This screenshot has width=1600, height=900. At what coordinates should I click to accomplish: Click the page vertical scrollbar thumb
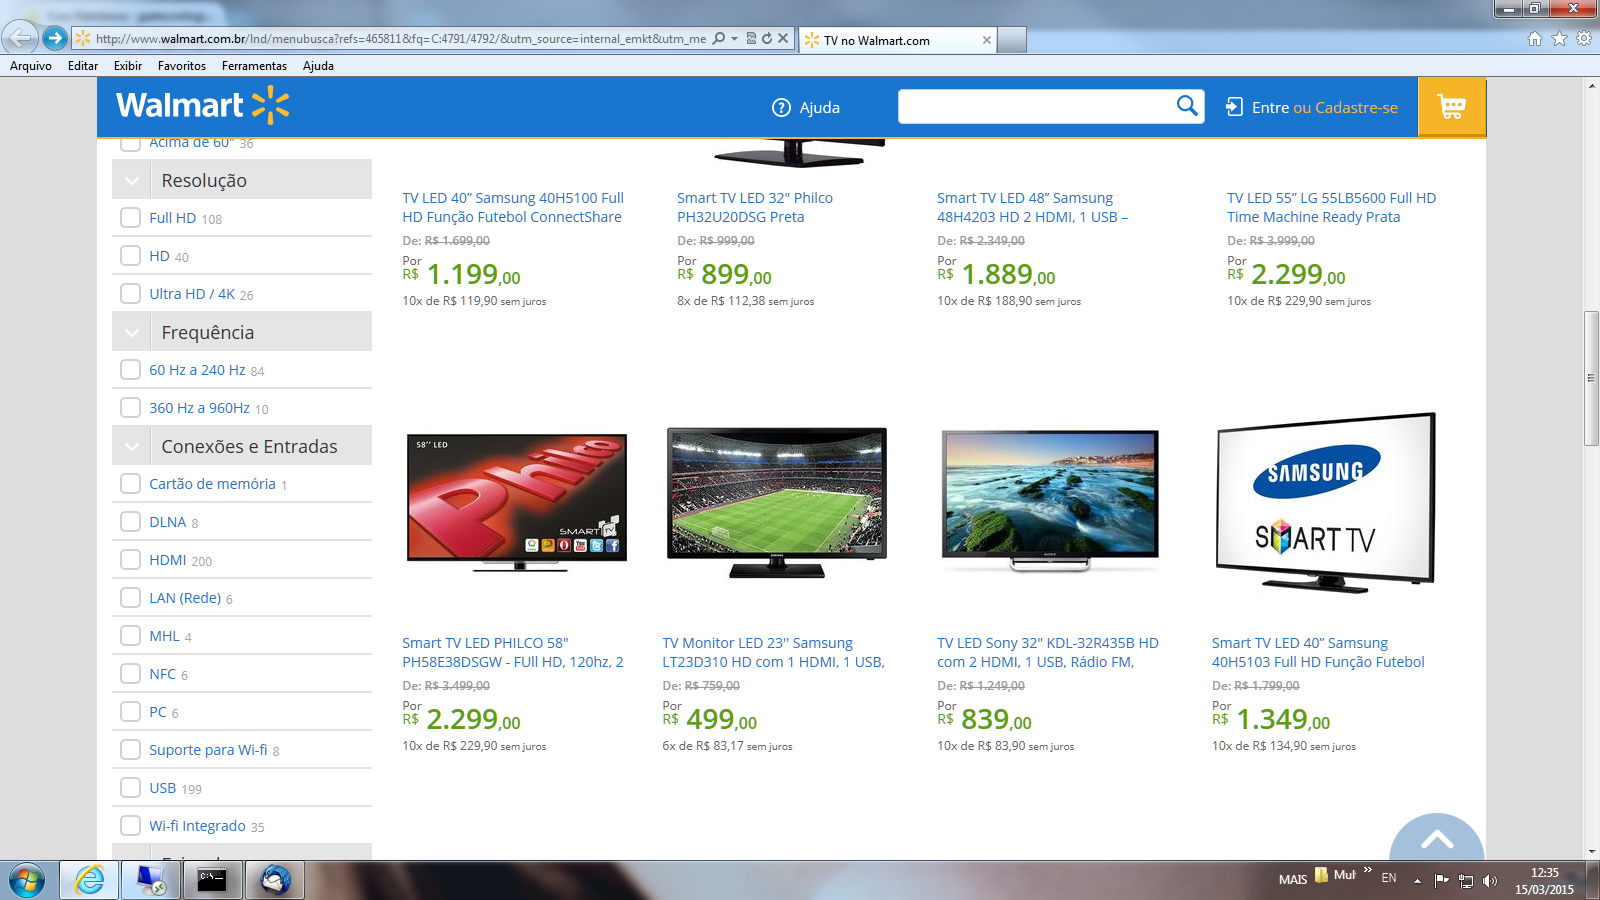[x=1591, y=378]
